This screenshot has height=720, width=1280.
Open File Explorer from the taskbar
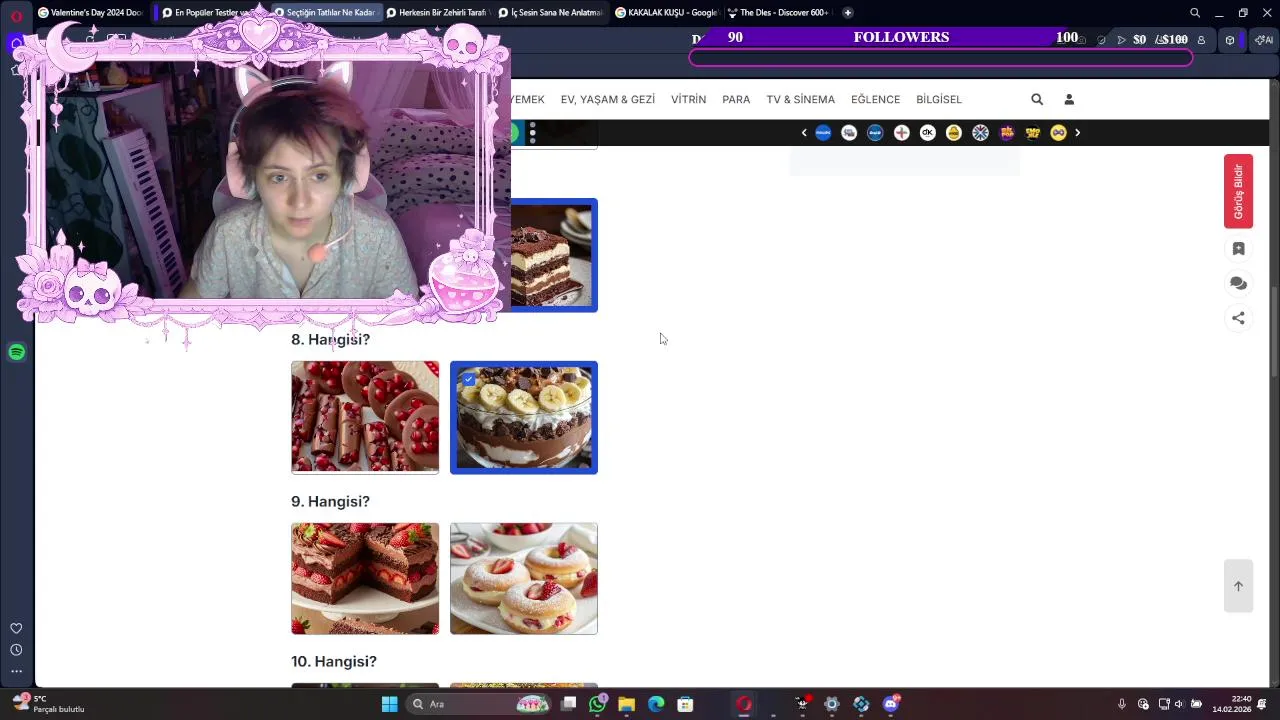pos(627,704)
